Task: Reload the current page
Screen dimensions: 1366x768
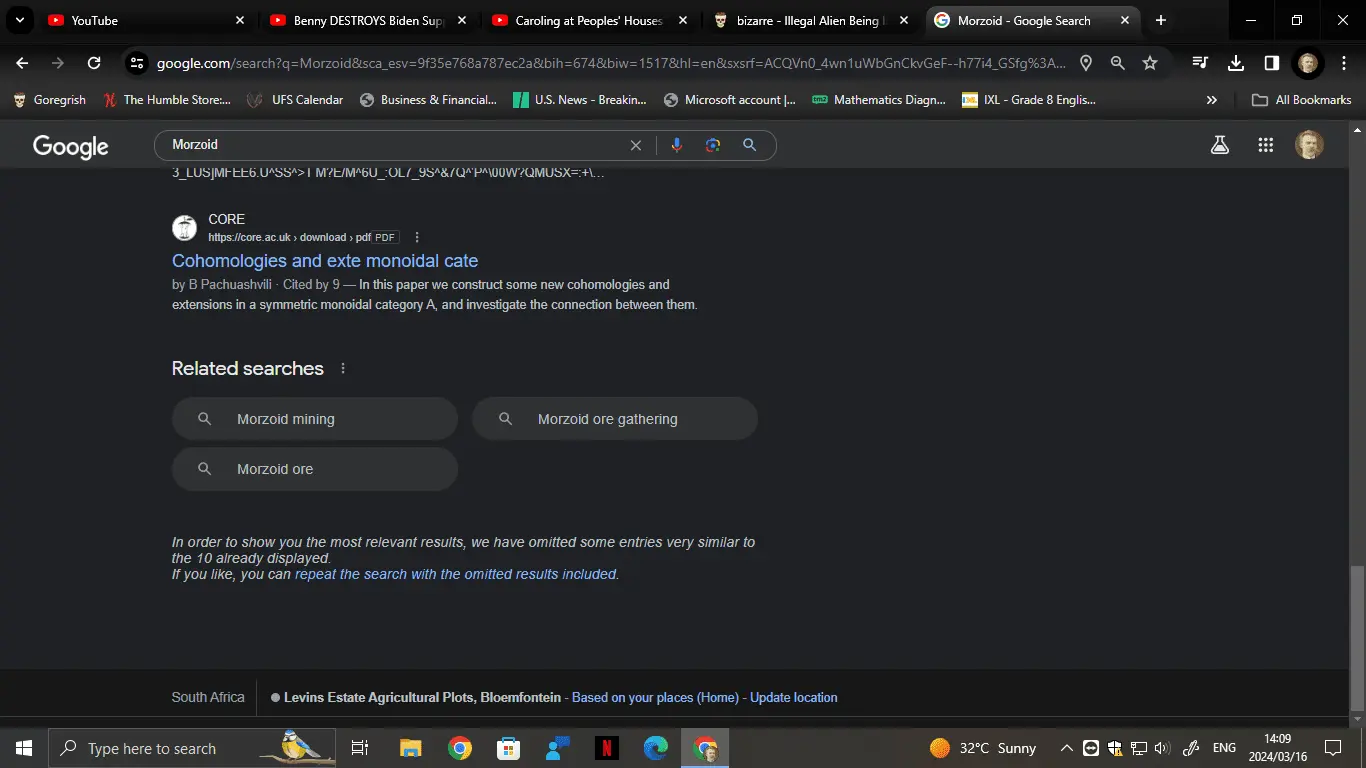Action: 94,63
